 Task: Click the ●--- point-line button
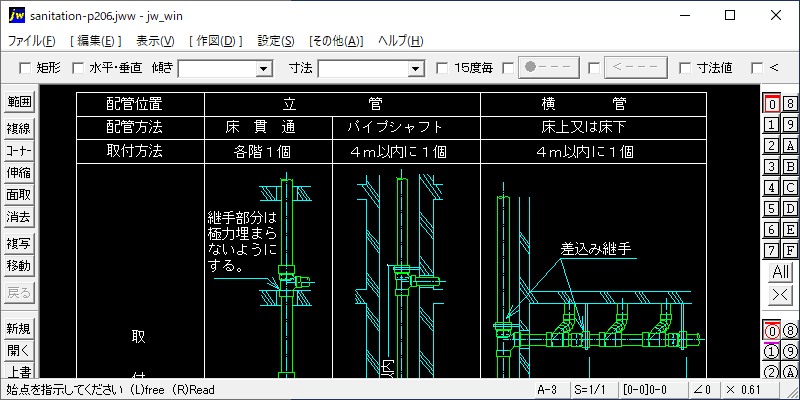[549, 67]
